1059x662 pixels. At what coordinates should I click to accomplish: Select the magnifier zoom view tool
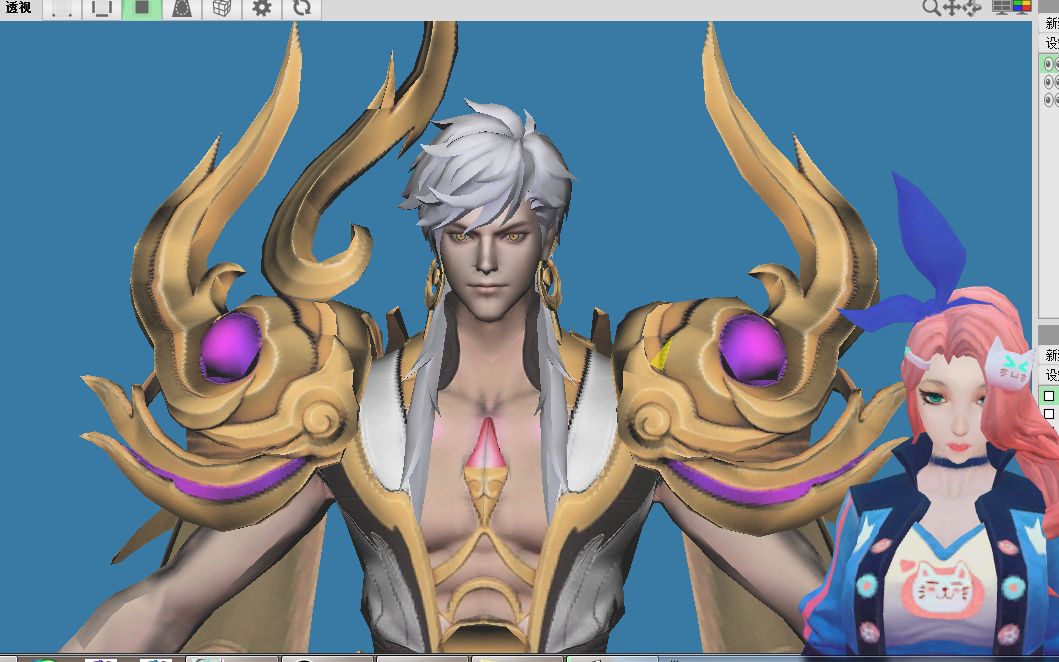[931, 7]
